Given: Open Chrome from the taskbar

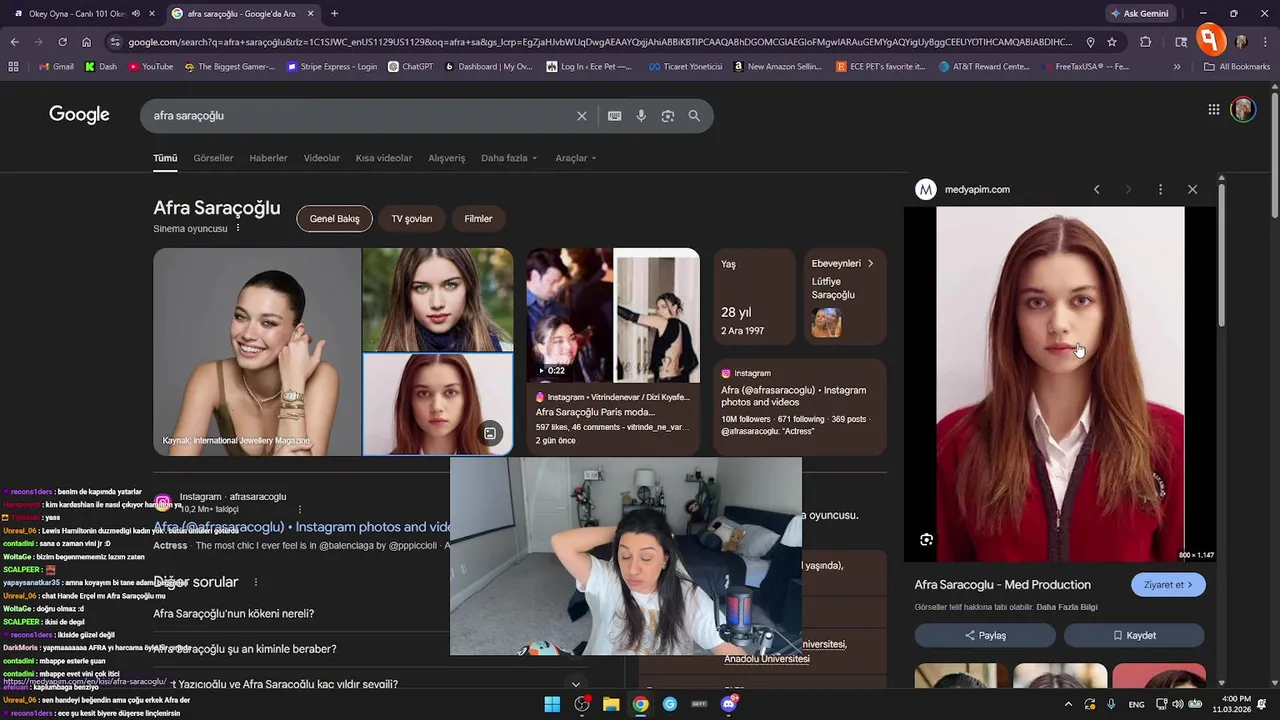Looking at the screenshot, I should 640,704.
